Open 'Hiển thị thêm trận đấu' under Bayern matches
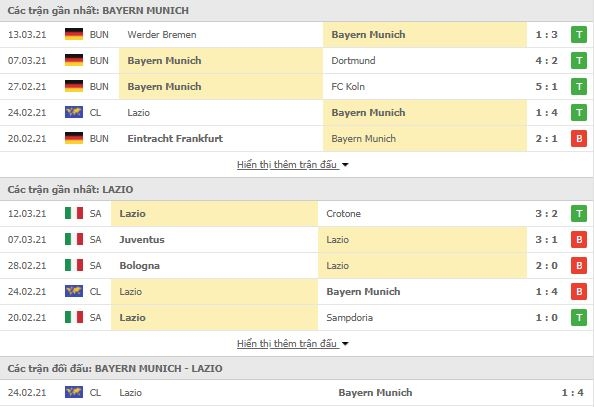Image resolution: width=594 pixels, height=407 pixels. (x=287, y=164)
